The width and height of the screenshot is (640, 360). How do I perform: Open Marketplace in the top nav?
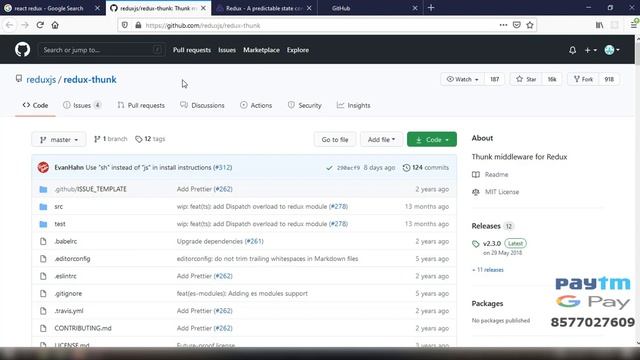tap(262, 50)
